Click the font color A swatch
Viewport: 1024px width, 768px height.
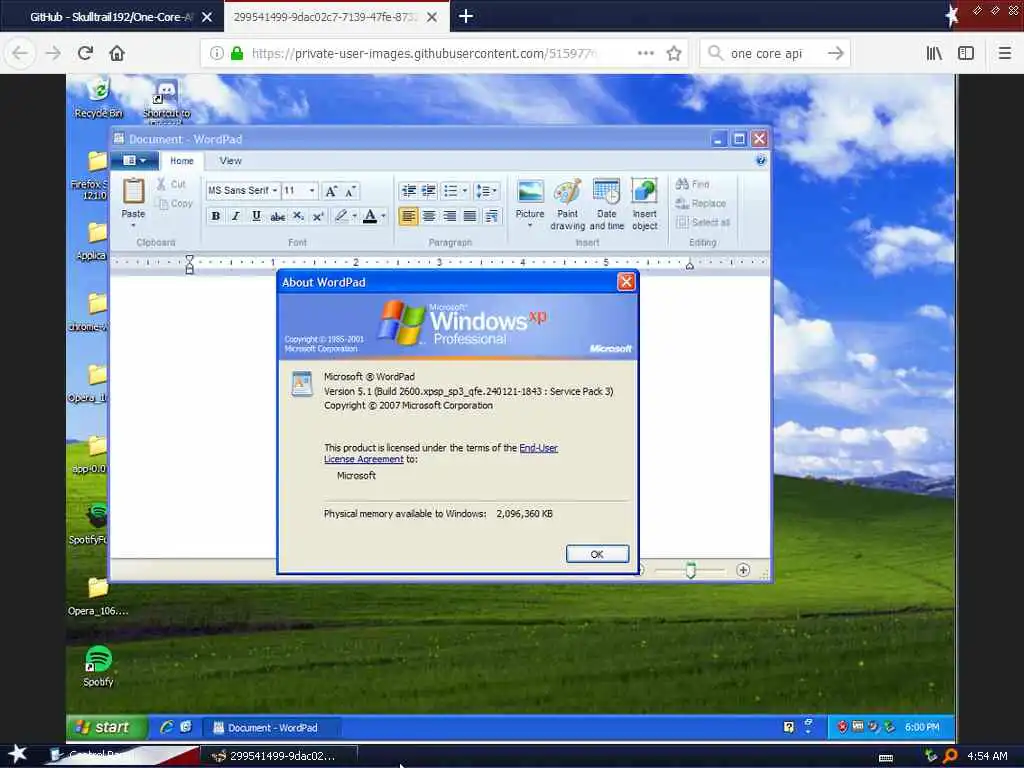coord(370,216)
